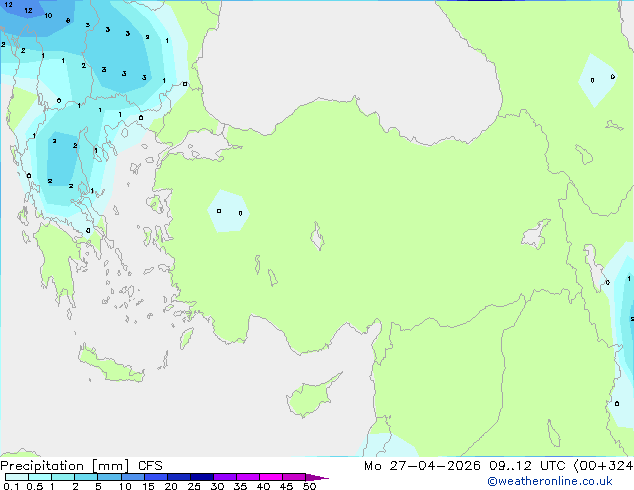
Task: Pick the 10–15 mm legend swatch
Action: [x=132, y=477]
